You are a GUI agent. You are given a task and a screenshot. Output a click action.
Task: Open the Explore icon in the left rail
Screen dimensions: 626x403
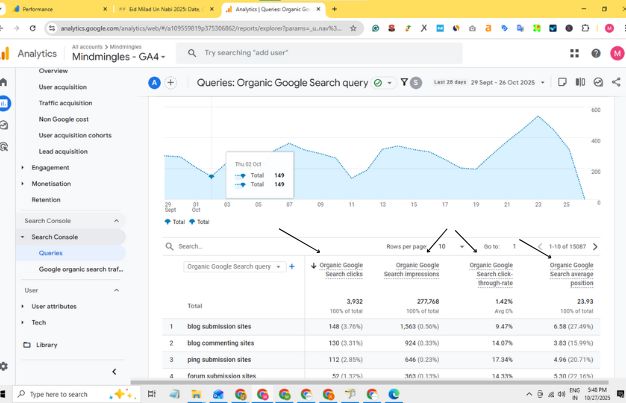point(4,125)
